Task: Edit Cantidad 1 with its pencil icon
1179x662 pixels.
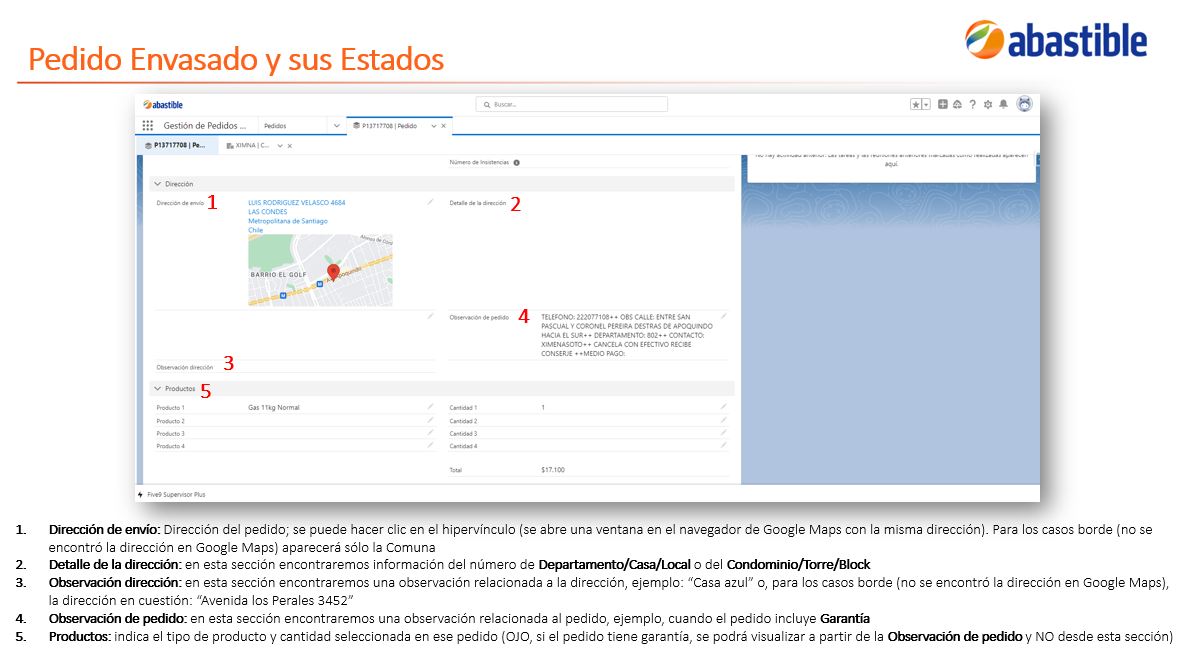Action: 723,407
